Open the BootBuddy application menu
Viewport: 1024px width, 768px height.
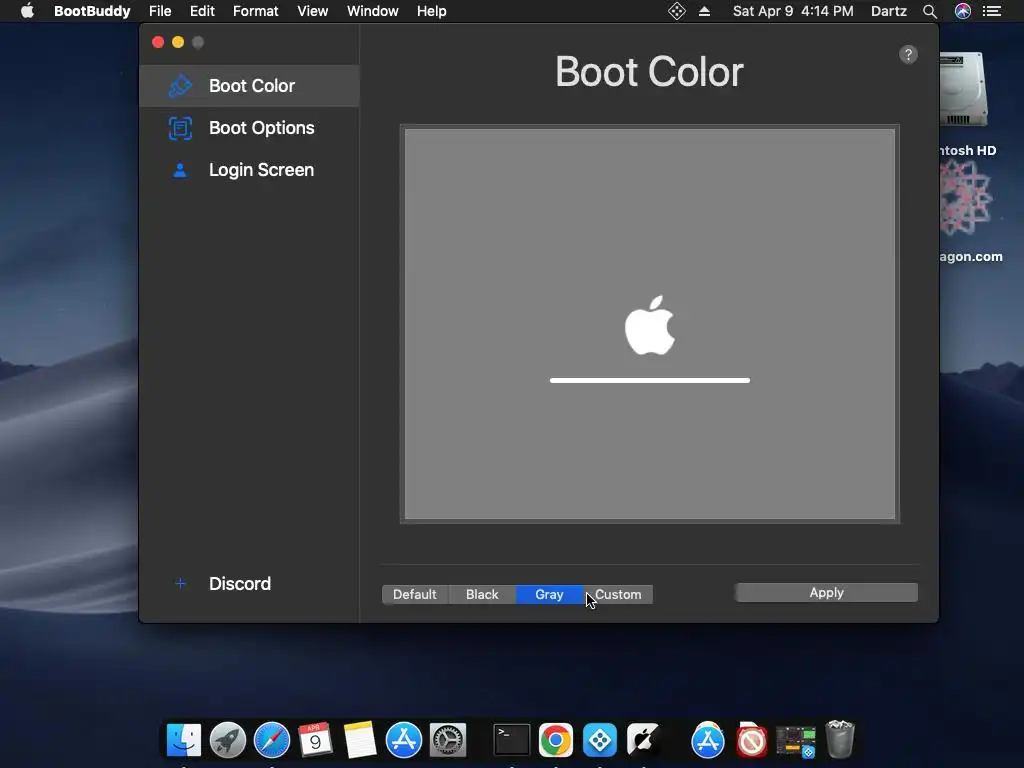(92, 11)
